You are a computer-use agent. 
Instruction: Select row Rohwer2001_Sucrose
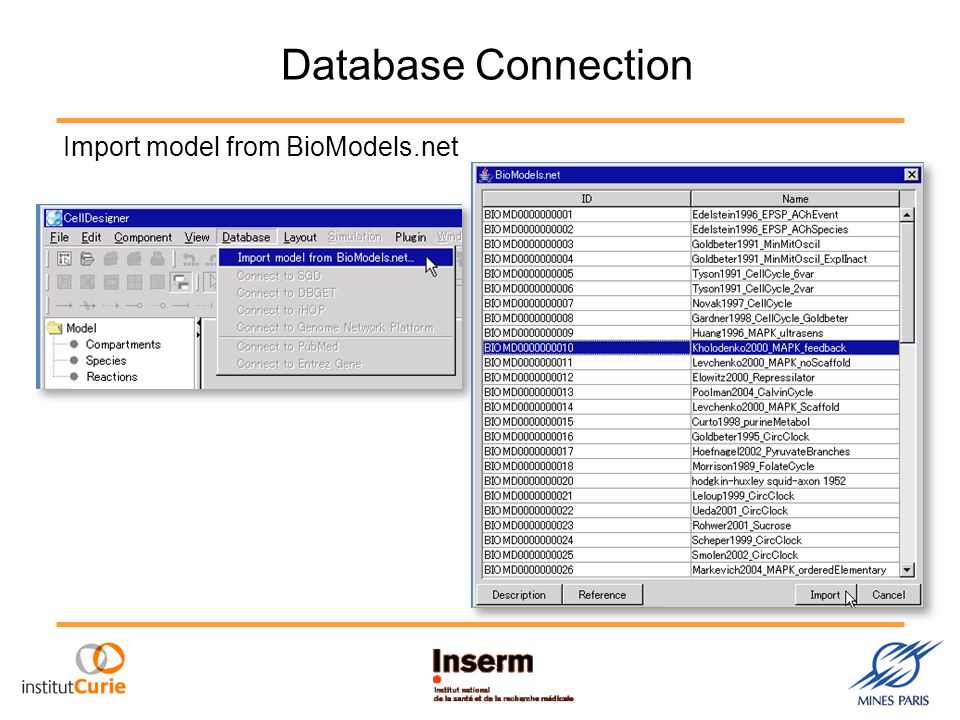[691, 525]
